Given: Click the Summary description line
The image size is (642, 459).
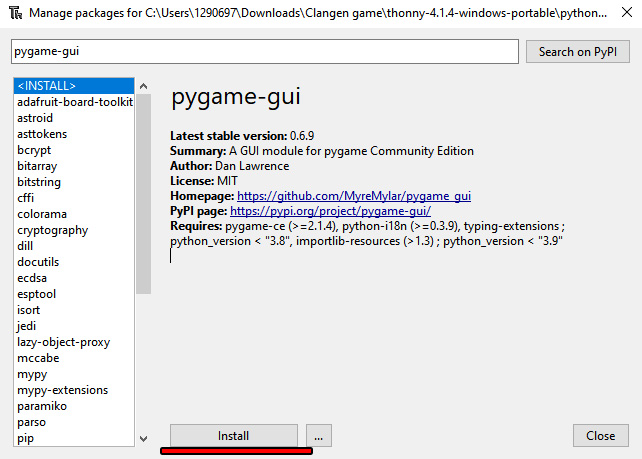Looking at the screenshot, I should (322, 151).
